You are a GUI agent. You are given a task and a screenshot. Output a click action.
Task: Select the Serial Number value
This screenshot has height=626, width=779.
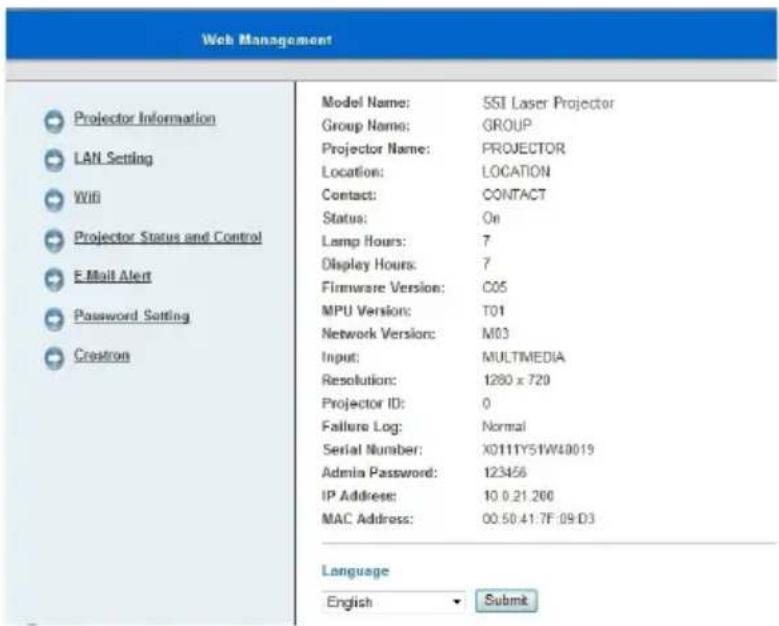[x=538, y=450]
